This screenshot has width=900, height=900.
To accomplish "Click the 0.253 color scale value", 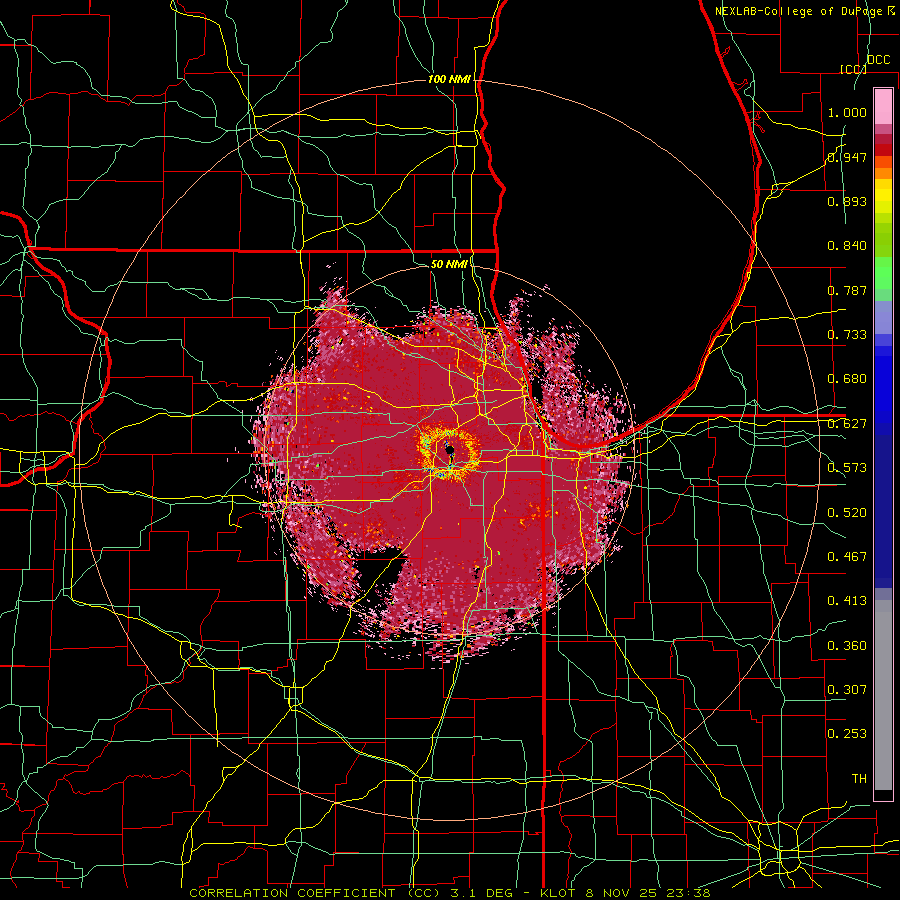I will click(x=847, y=734).
